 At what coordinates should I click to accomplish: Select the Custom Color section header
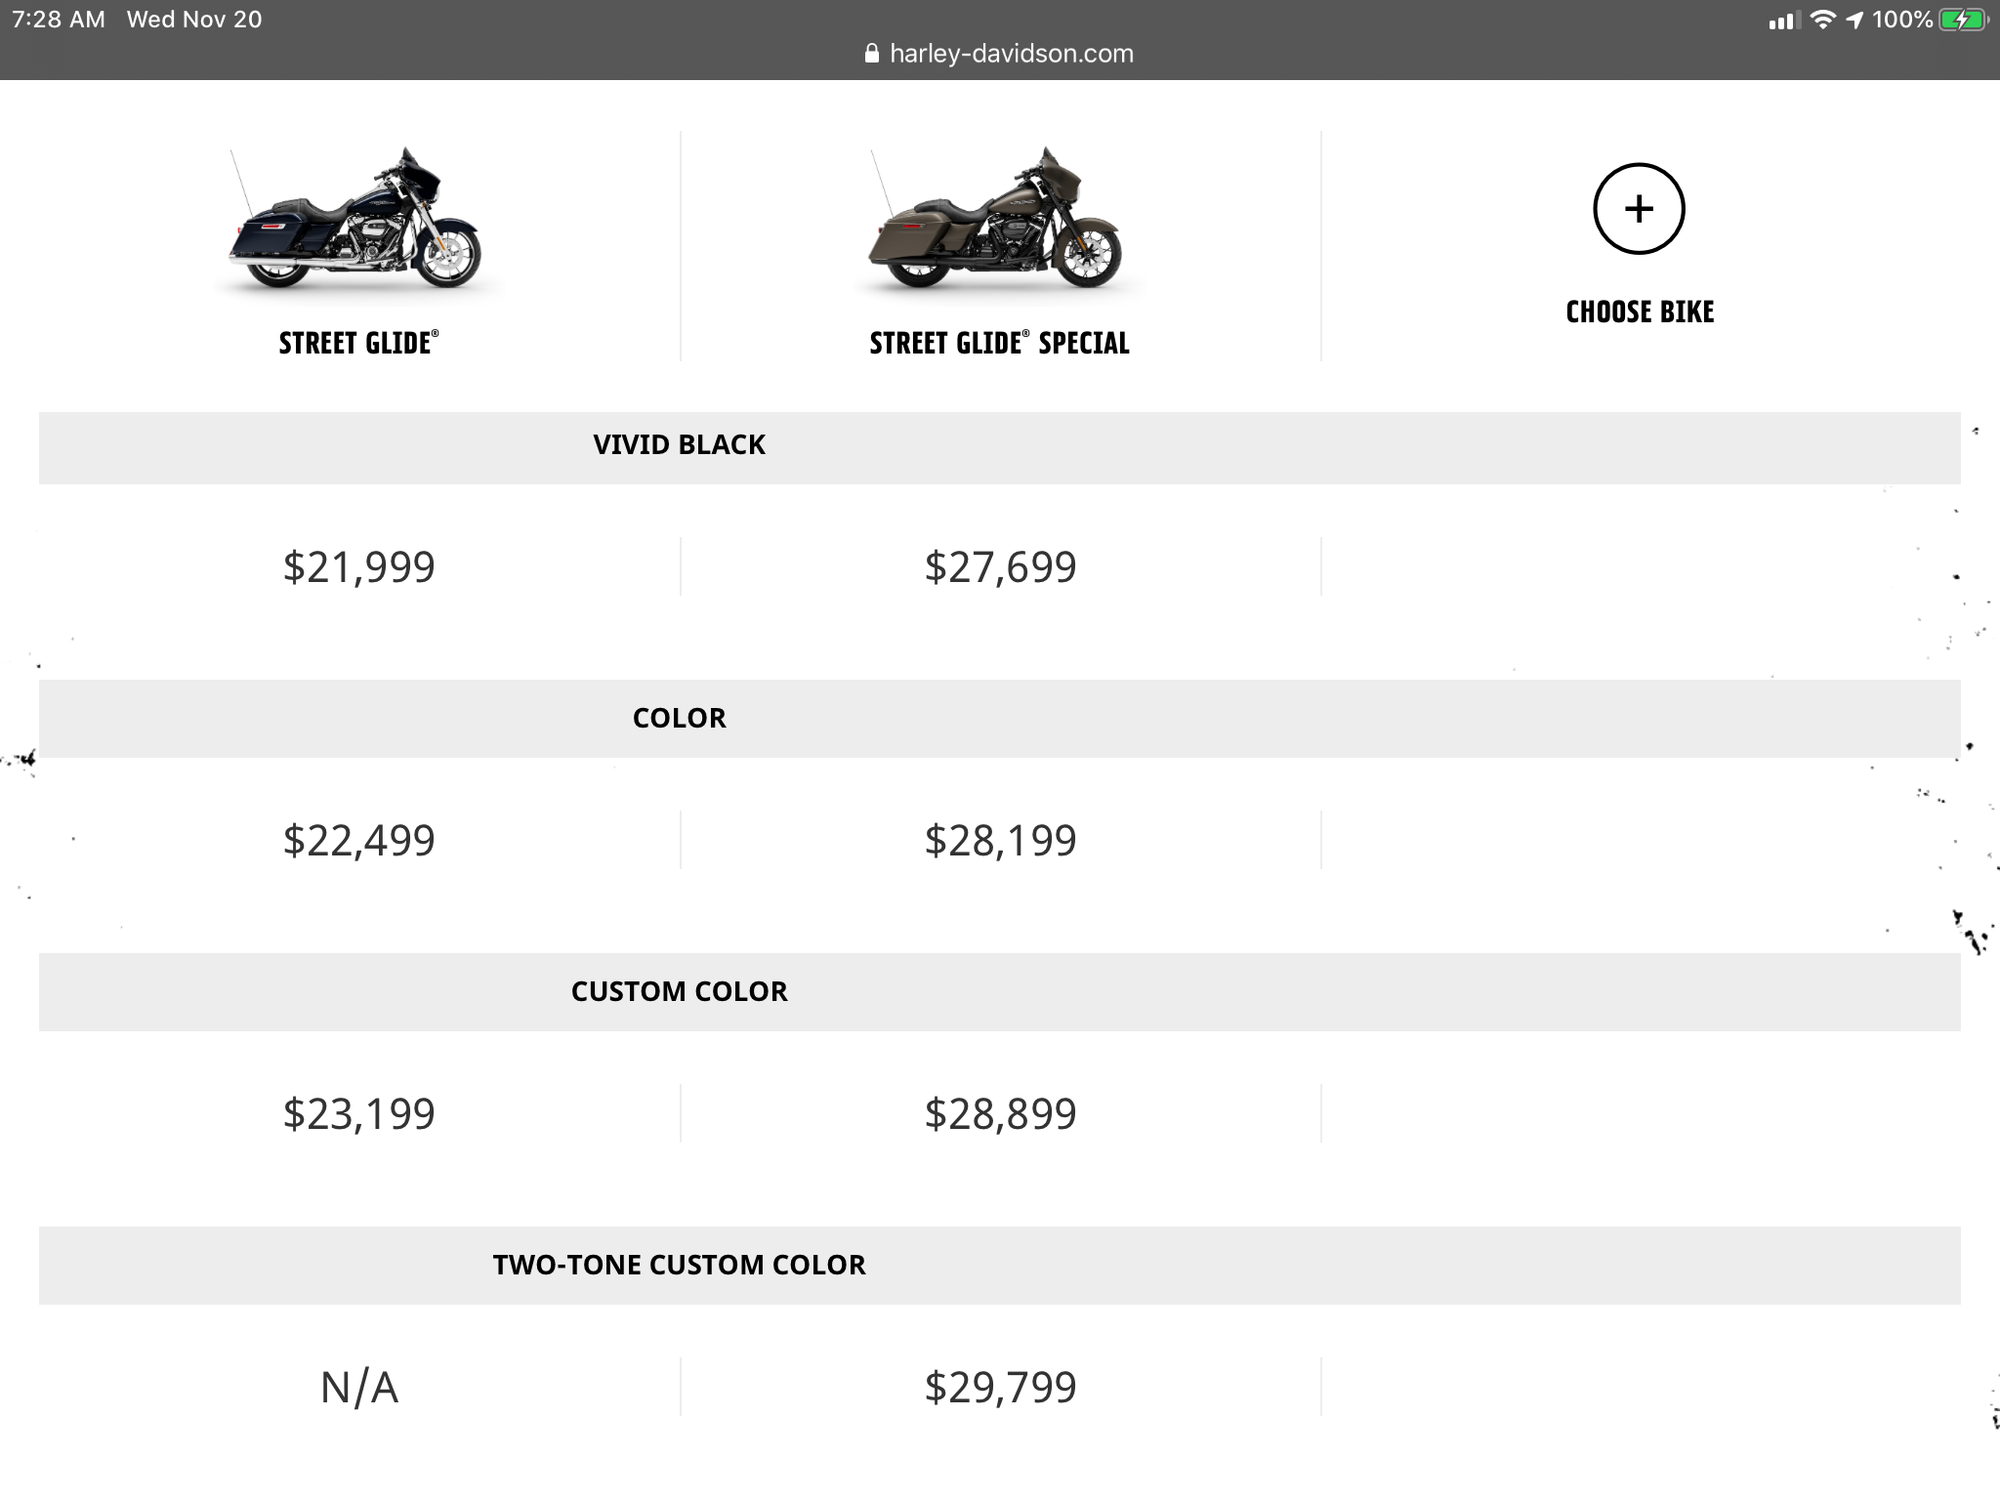point(679,992)
